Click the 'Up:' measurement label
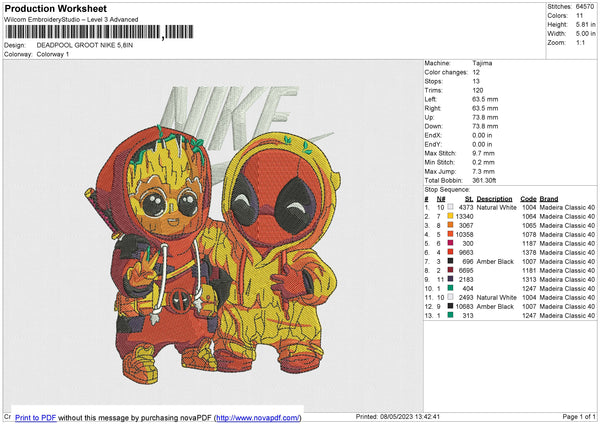Screen dimensions: 600x424 point(429,117)
